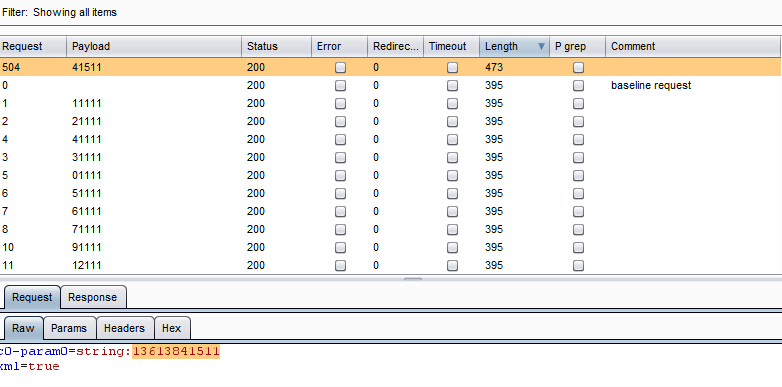
Task: Toggle Timeout checkbox for payload 71111
Action: click(x=452, y=229)
